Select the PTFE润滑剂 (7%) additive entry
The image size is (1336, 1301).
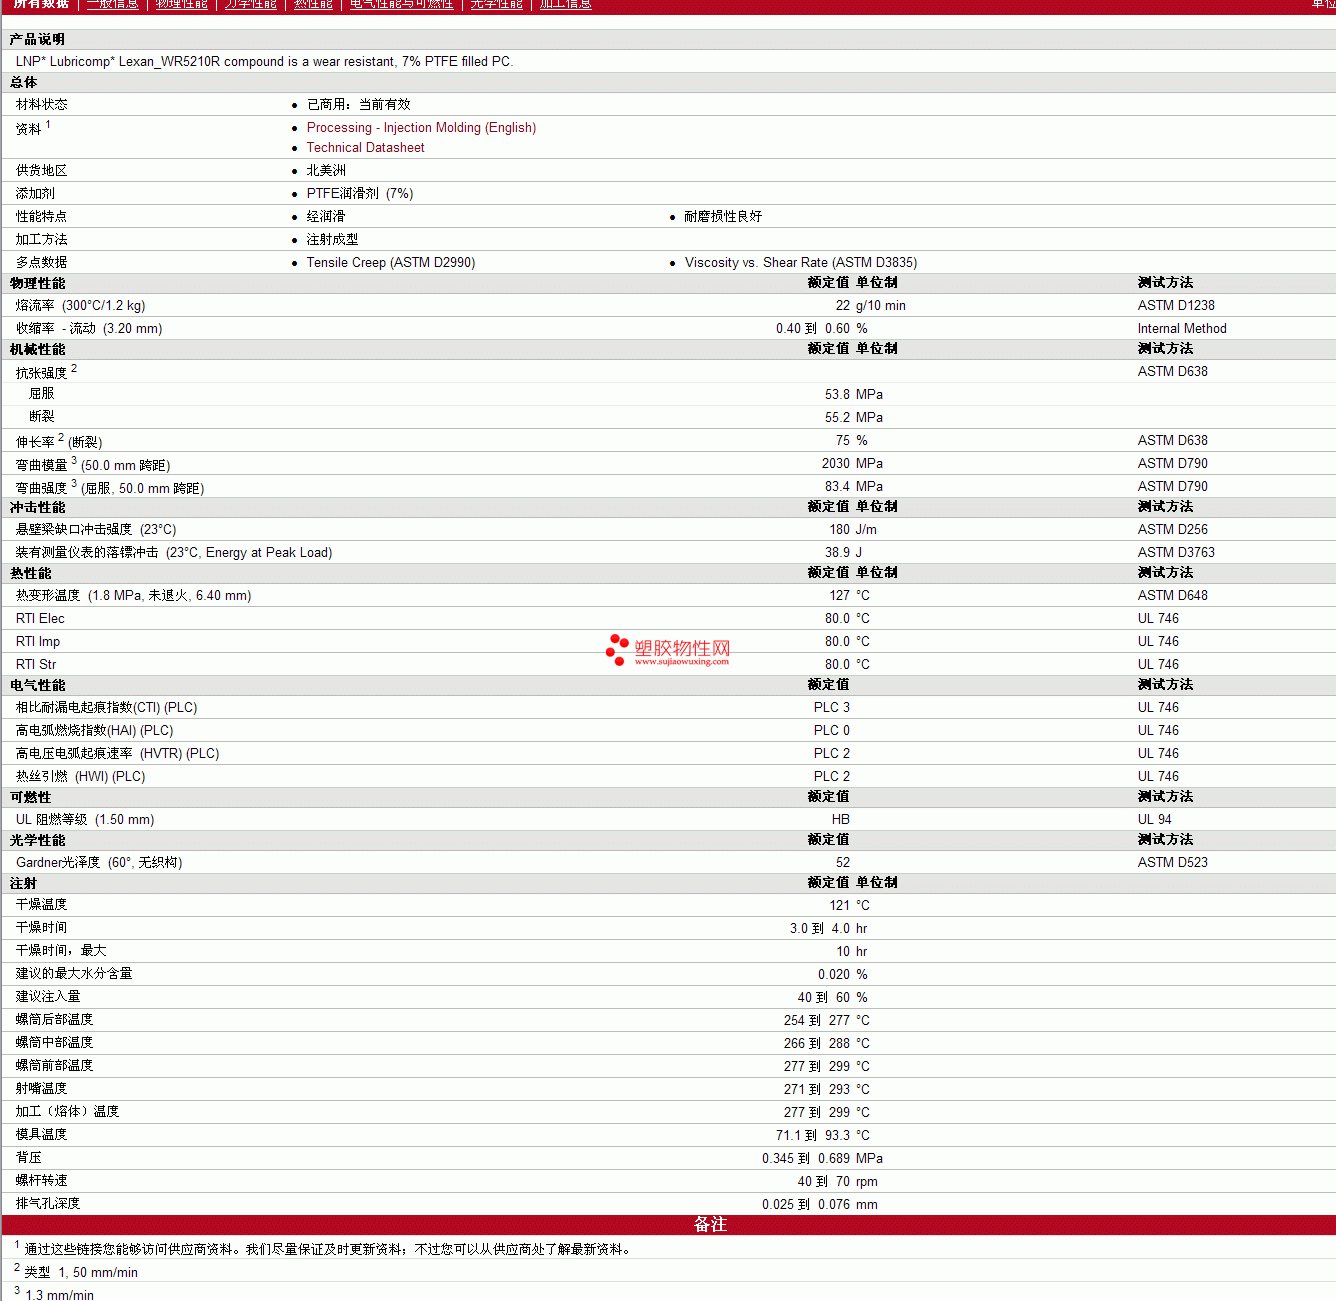(360, 194)
